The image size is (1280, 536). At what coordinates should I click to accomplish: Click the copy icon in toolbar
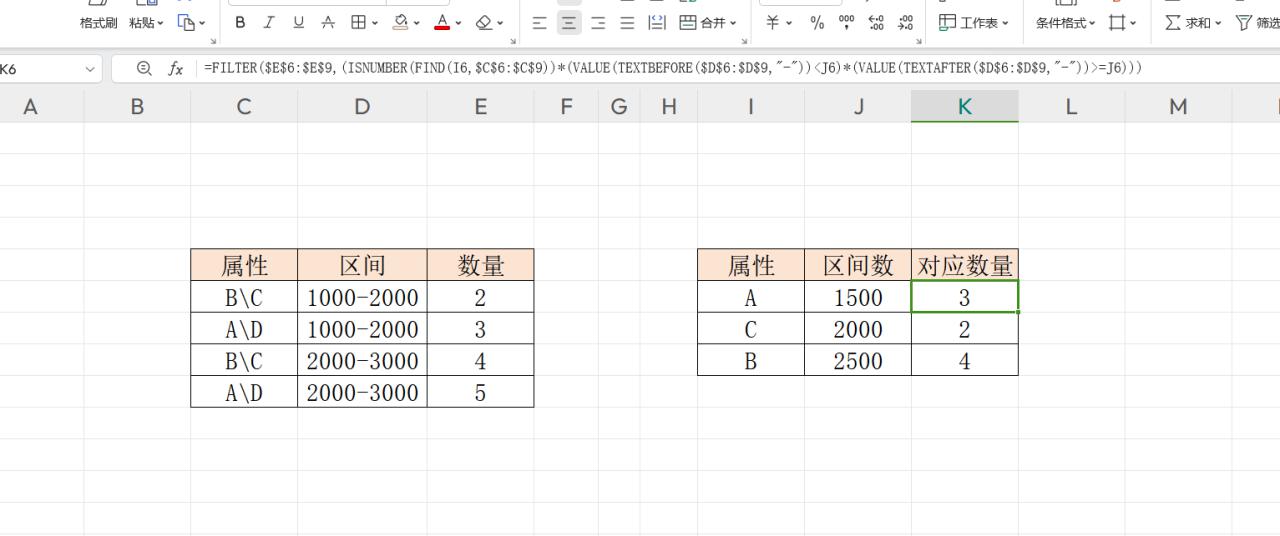click(x=185, y=22)
